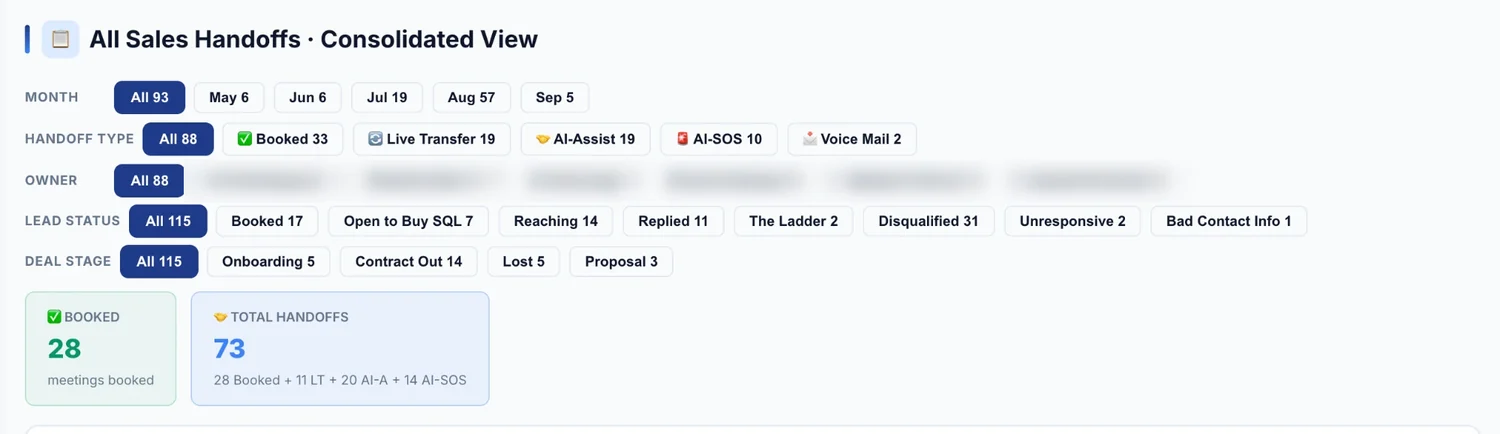Open the Booked 28 meetings card
The height and width of the screenshot is (434, 1500).
(x=100, y=348)
